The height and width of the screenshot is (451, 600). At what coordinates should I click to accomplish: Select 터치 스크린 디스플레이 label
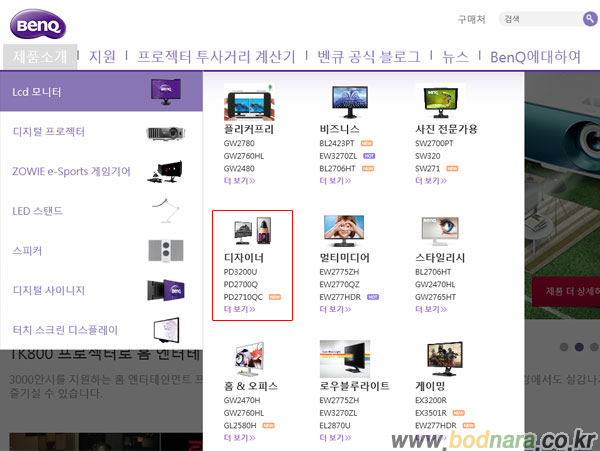click(65, 330)
